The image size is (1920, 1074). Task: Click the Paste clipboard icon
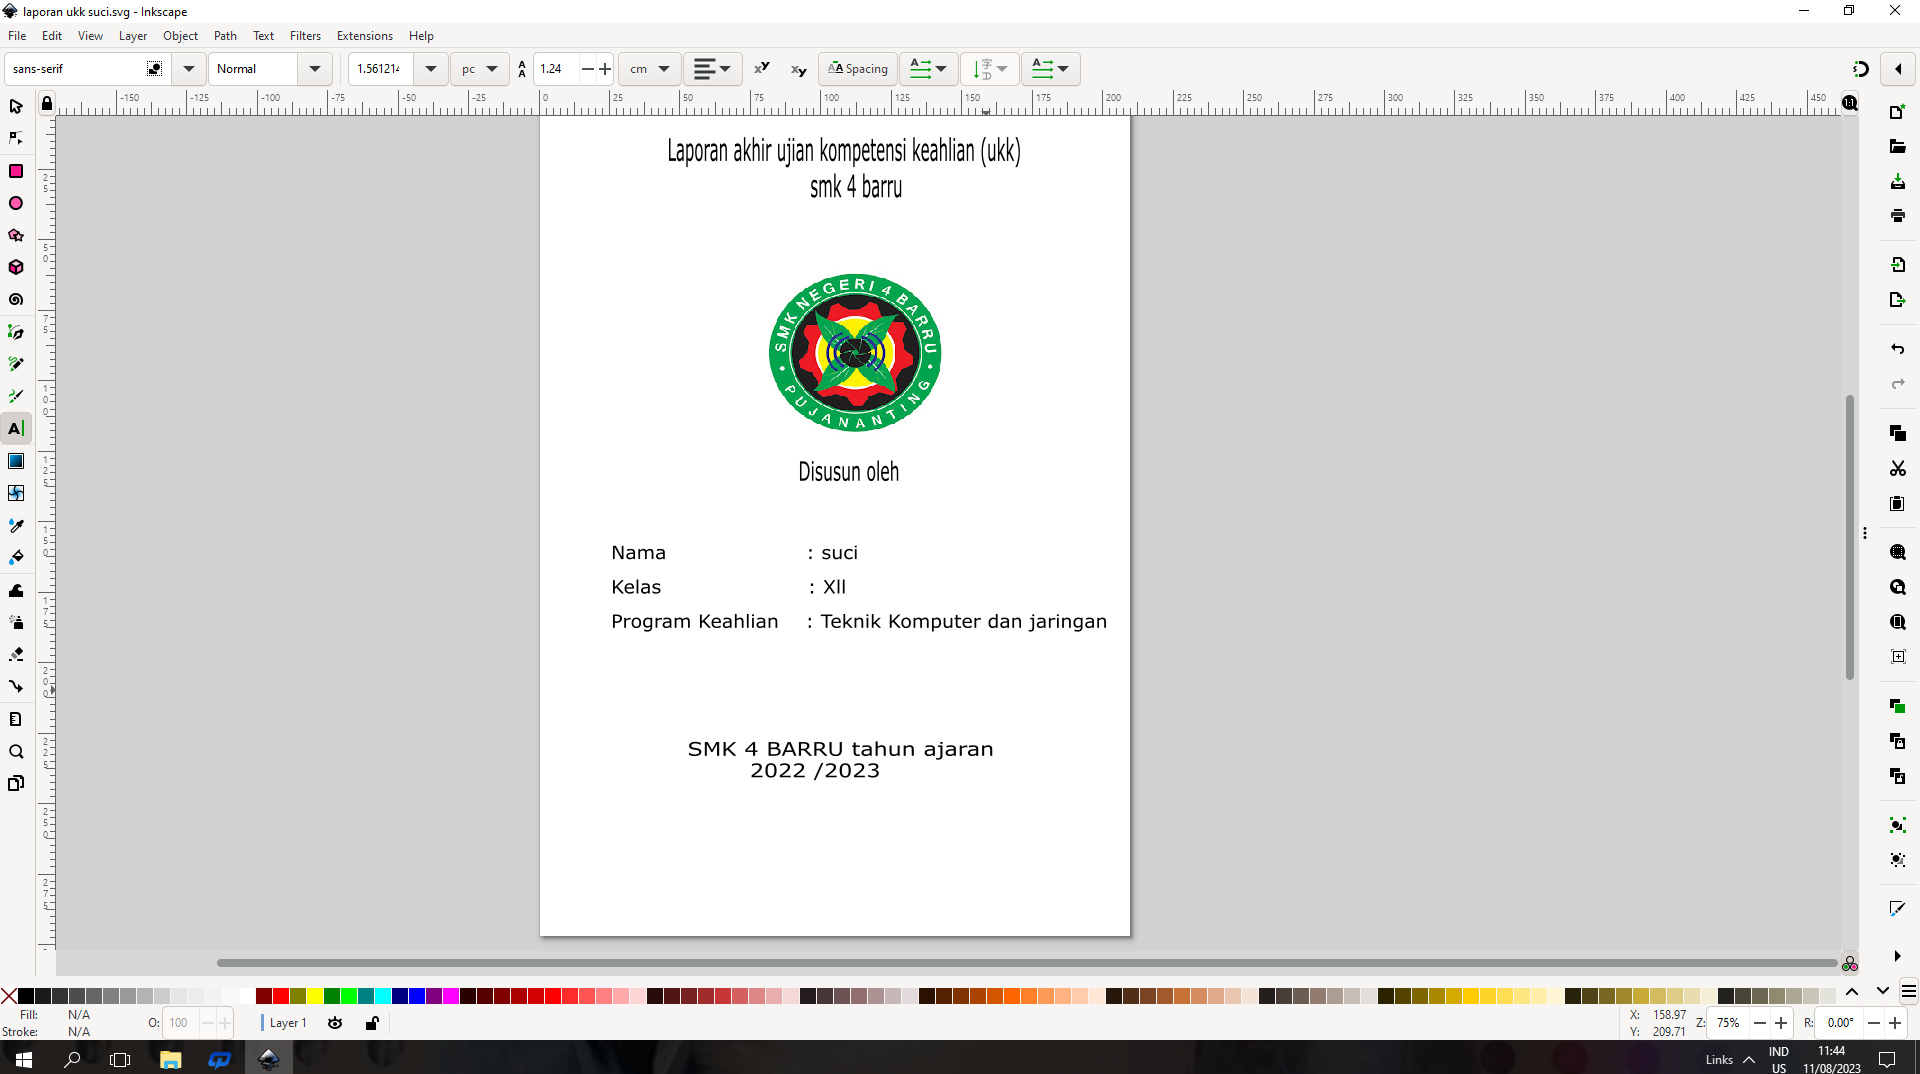click(1898, 503)
